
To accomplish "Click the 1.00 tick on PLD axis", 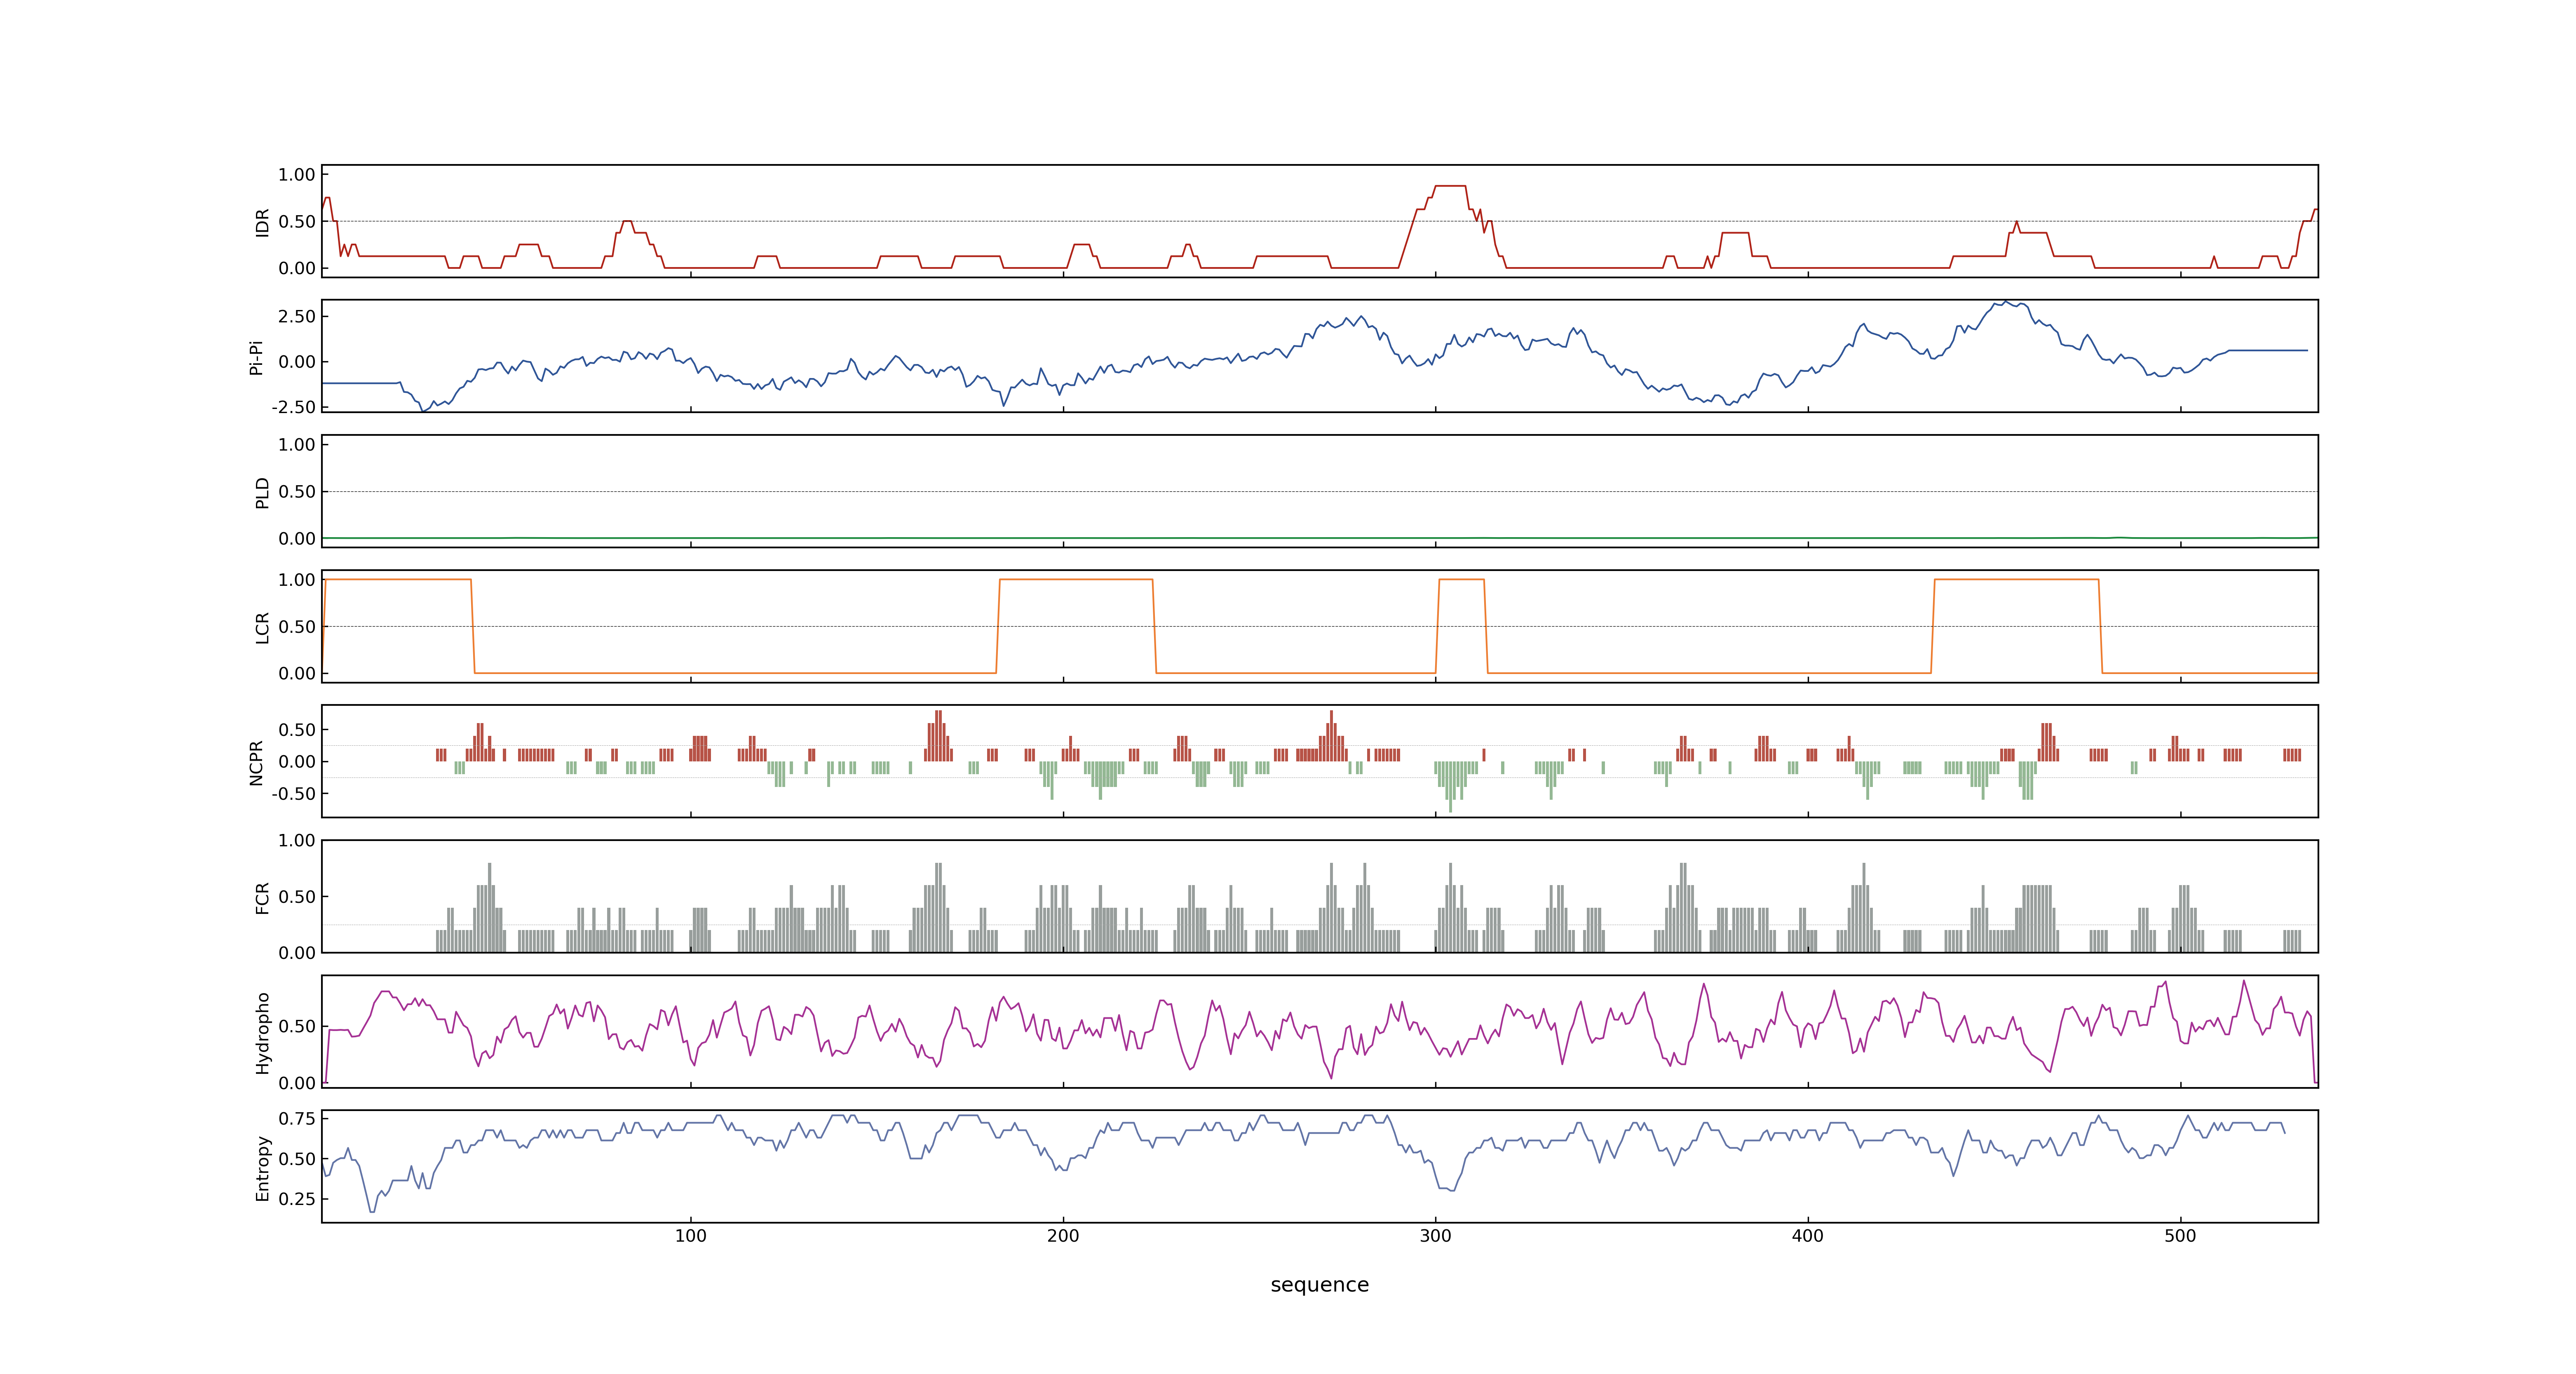I will [x=297, y=445].
